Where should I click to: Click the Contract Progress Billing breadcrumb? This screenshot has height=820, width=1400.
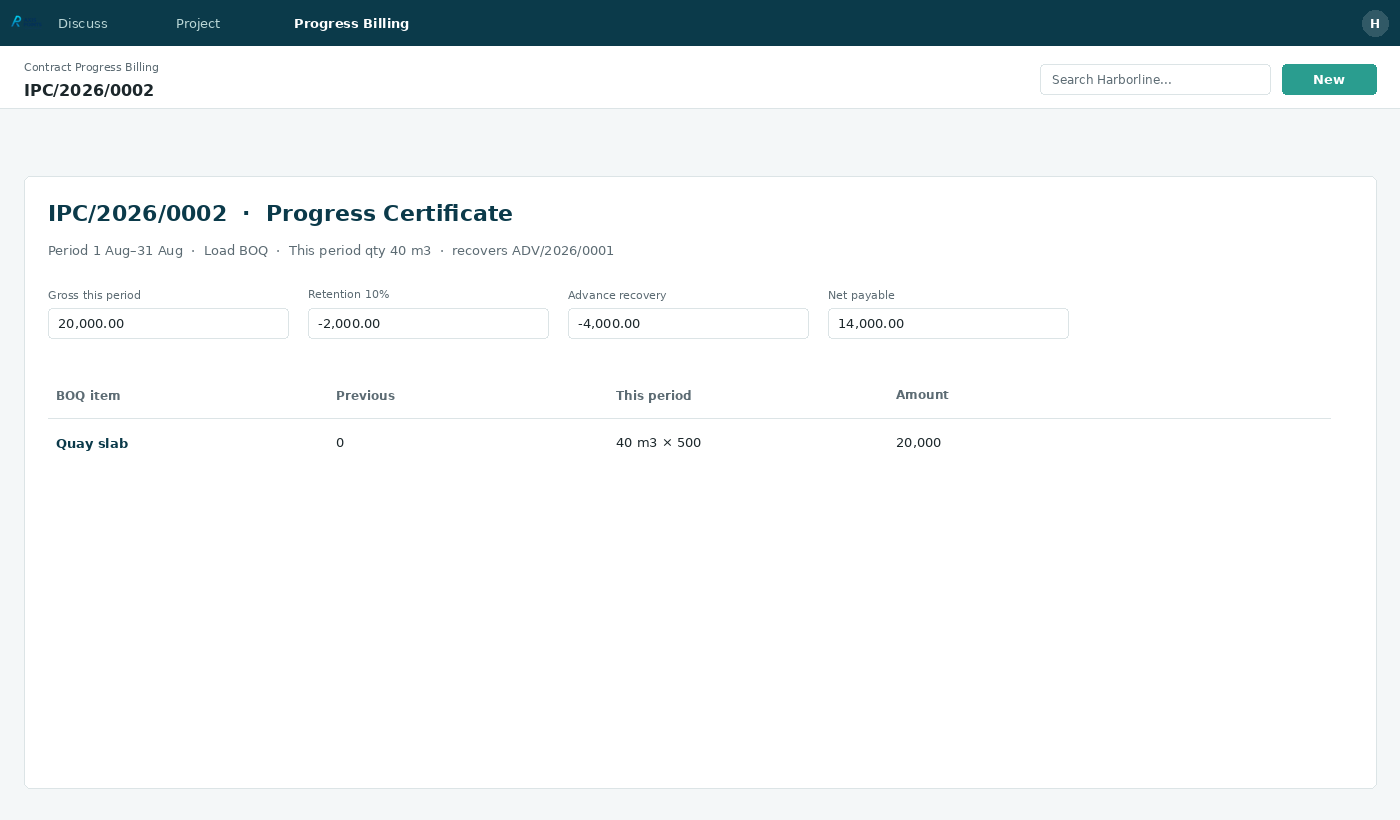point(91,67)
